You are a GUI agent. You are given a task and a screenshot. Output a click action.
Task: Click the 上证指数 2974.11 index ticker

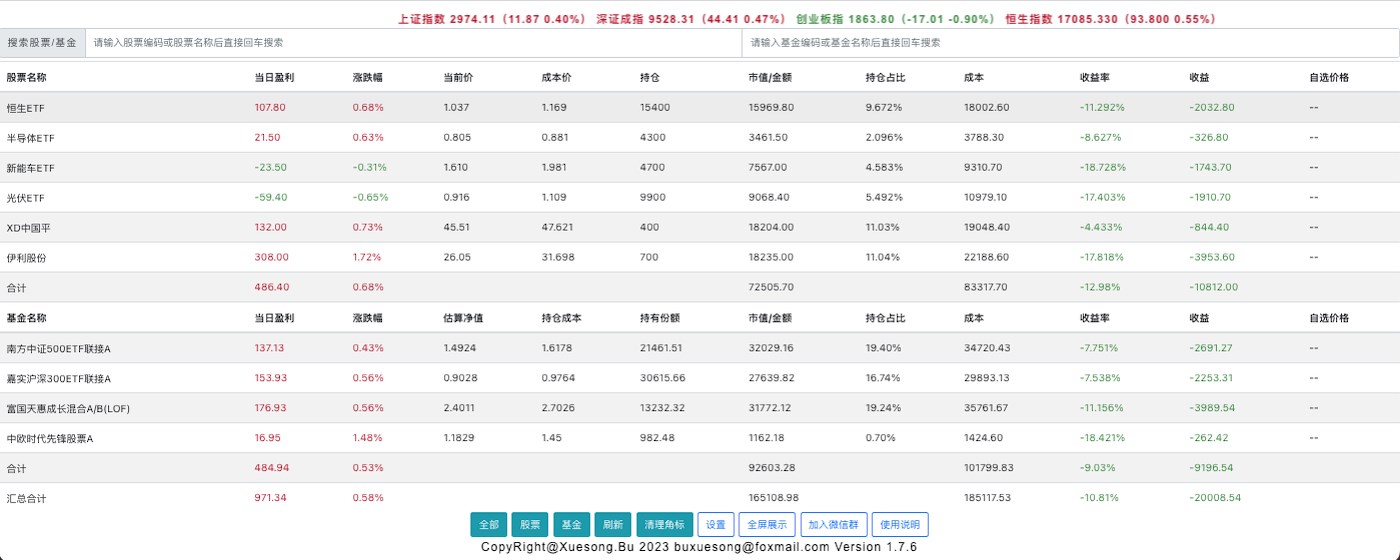click(x=491, y=18)
